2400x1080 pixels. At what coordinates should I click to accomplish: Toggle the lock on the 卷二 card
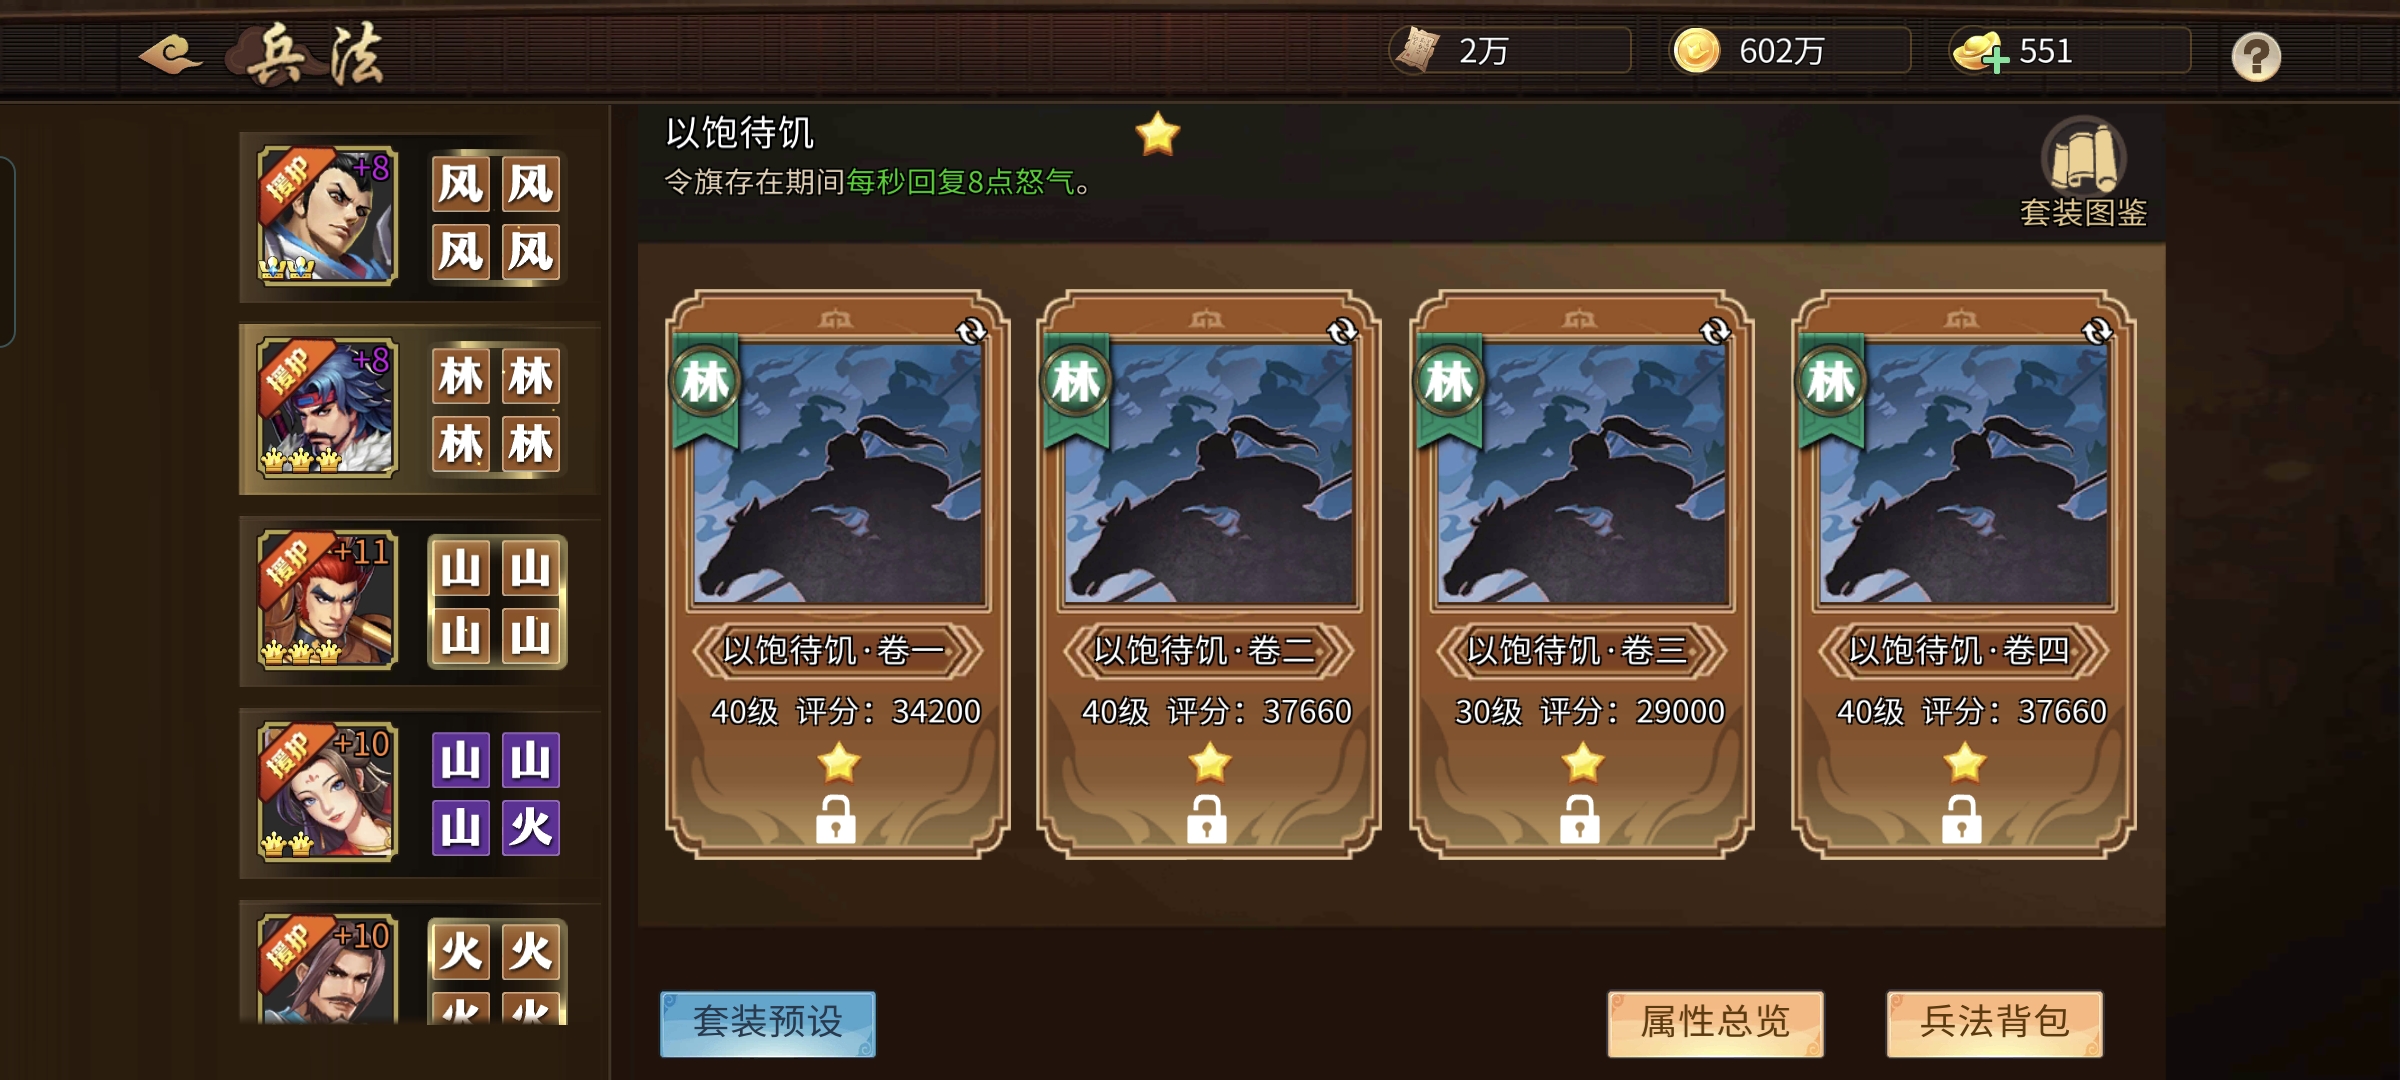point(1207,819)
